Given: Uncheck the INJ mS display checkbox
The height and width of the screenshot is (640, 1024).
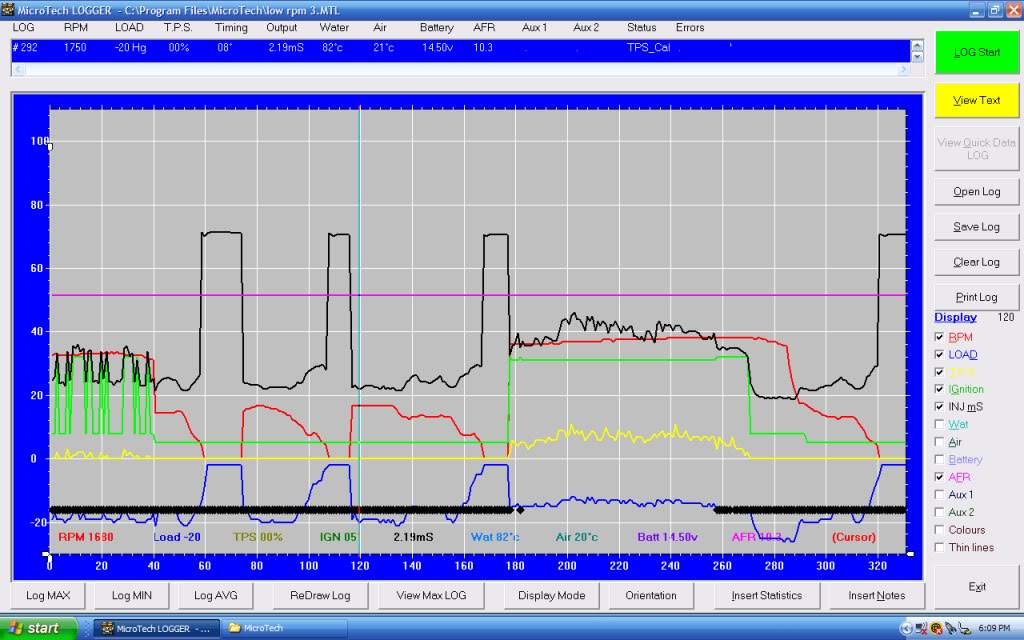Looking at the screenshot, I should pos(939,407).
